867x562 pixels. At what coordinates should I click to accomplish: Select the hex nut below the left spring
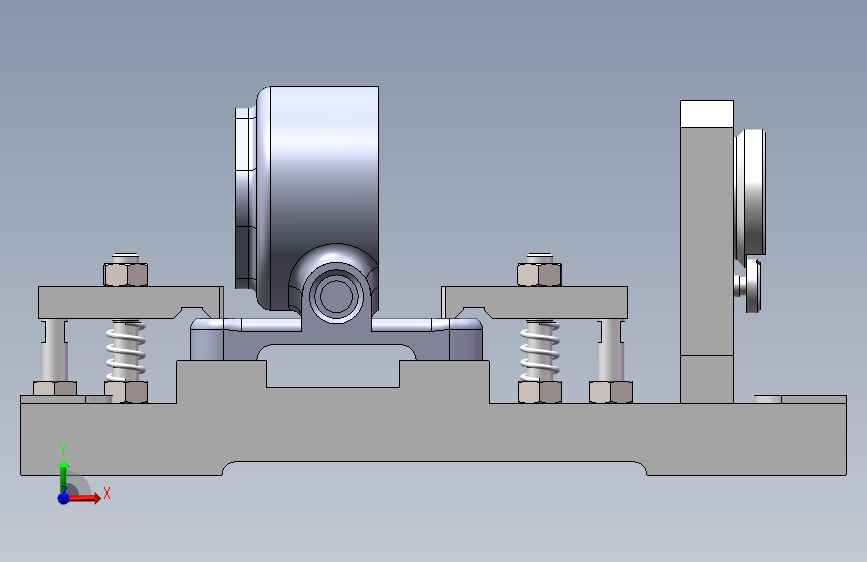coord(126,392)
